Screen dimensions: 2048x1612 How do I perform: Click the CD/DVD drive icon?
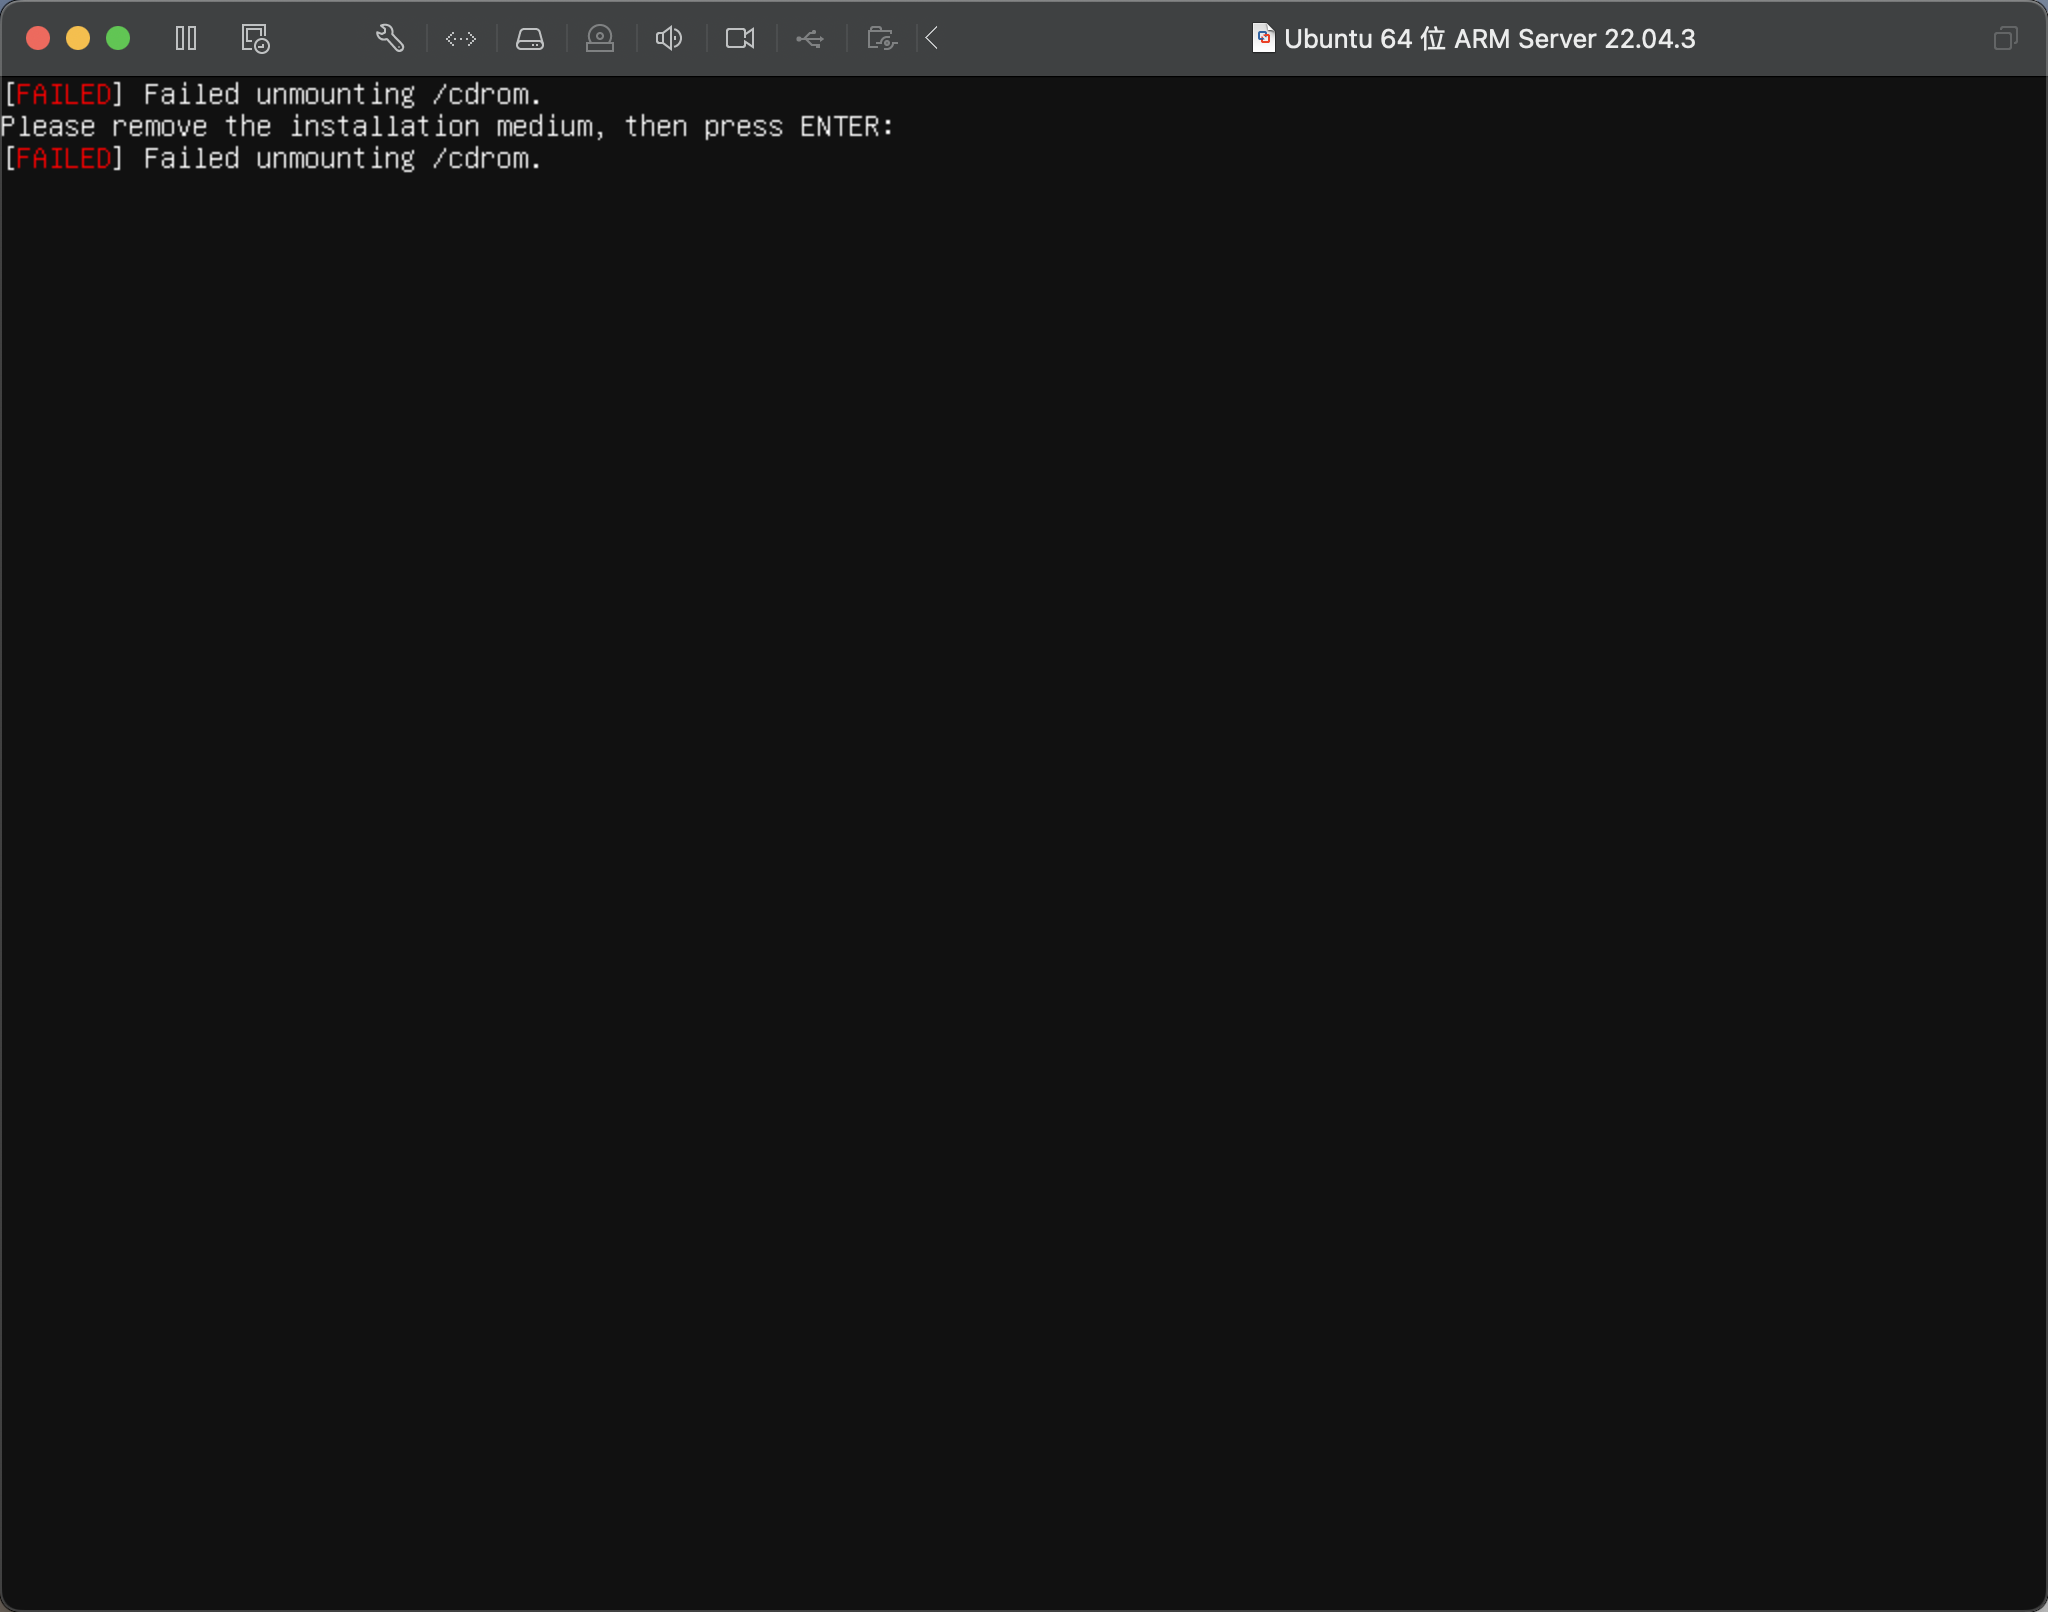click(x=599, y=39)
